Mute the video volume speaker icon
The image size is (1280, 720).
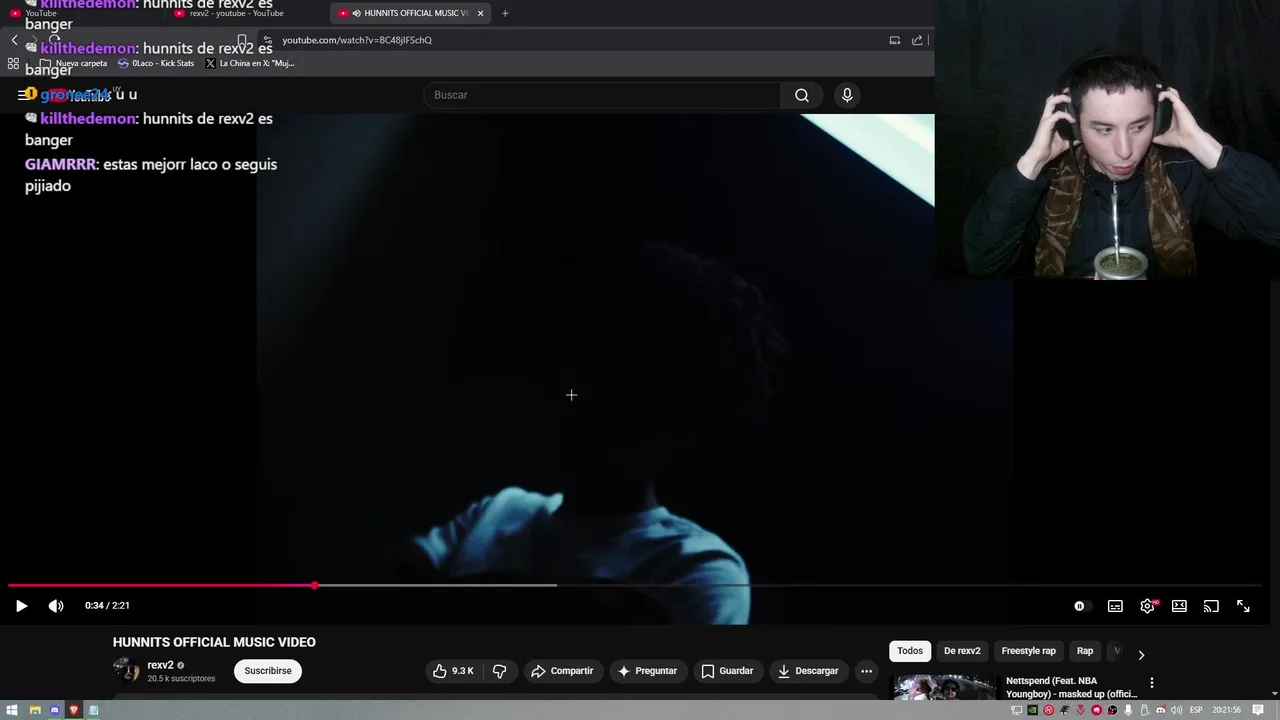[x=56, y=606]
